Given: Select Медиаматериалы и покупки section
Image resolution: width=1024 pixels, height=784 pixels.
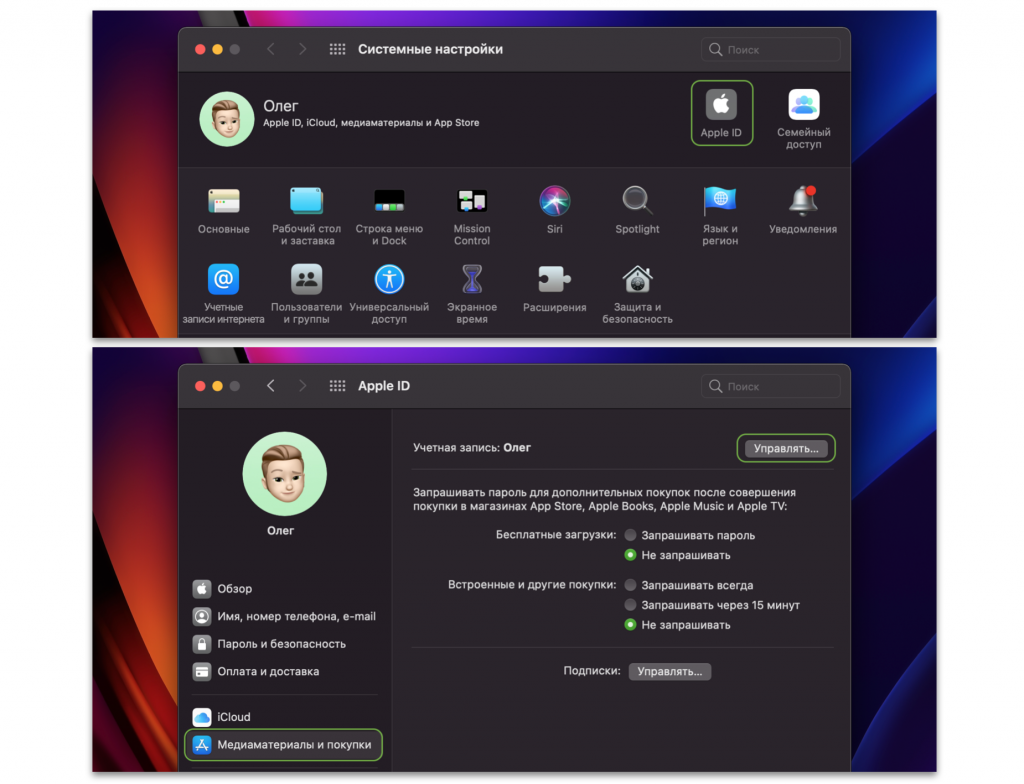Looking at the screenshot, I should pyautogui.click(x=284, y=745).
